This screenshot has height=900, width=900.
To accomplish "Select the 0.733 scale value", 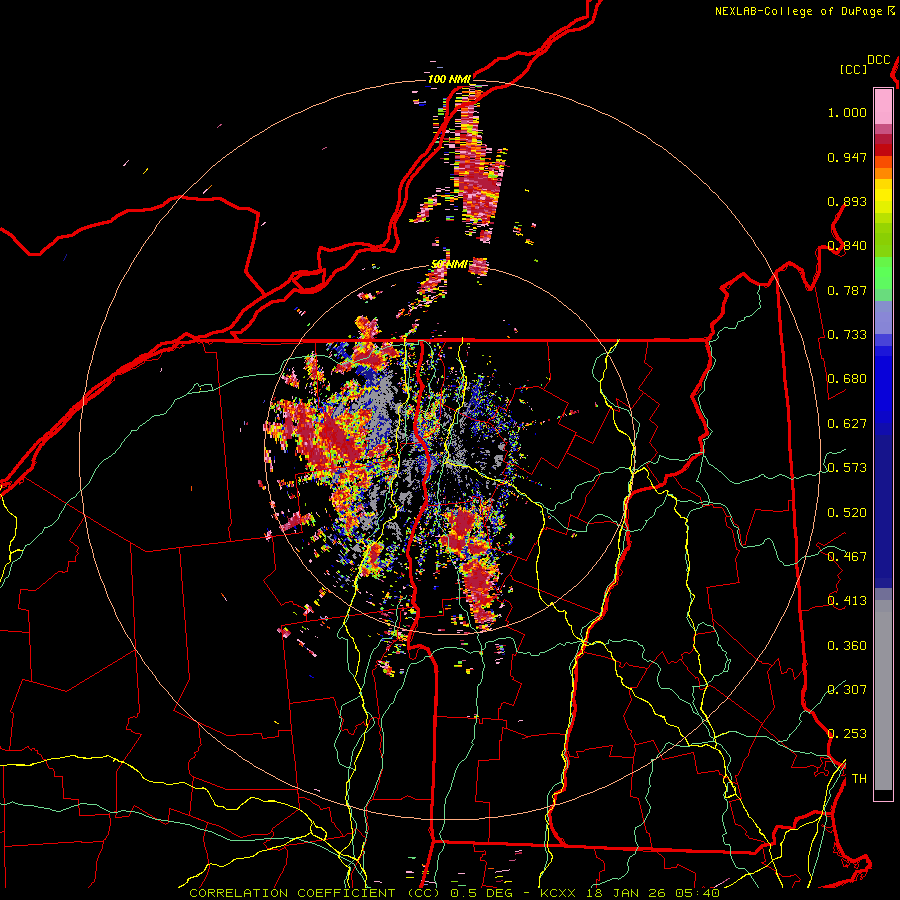I will [847, 335].
